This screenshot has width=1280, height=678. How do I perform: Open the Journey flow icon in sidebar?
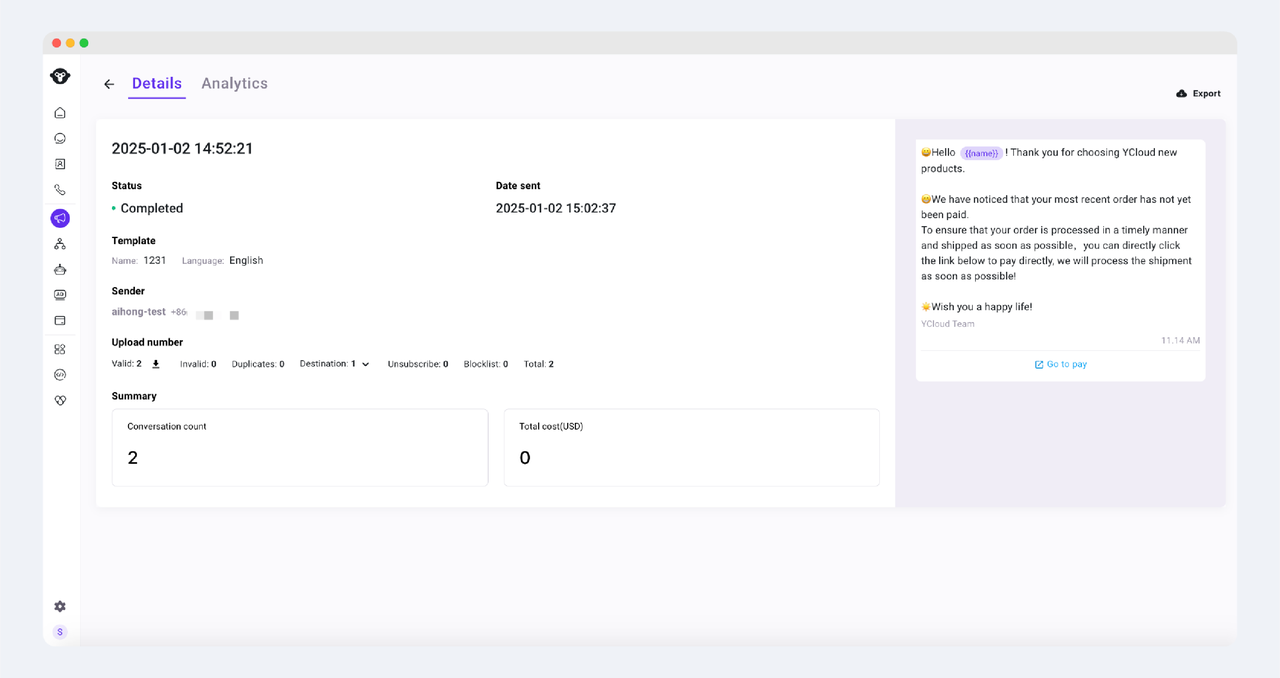tap(60, 244)
